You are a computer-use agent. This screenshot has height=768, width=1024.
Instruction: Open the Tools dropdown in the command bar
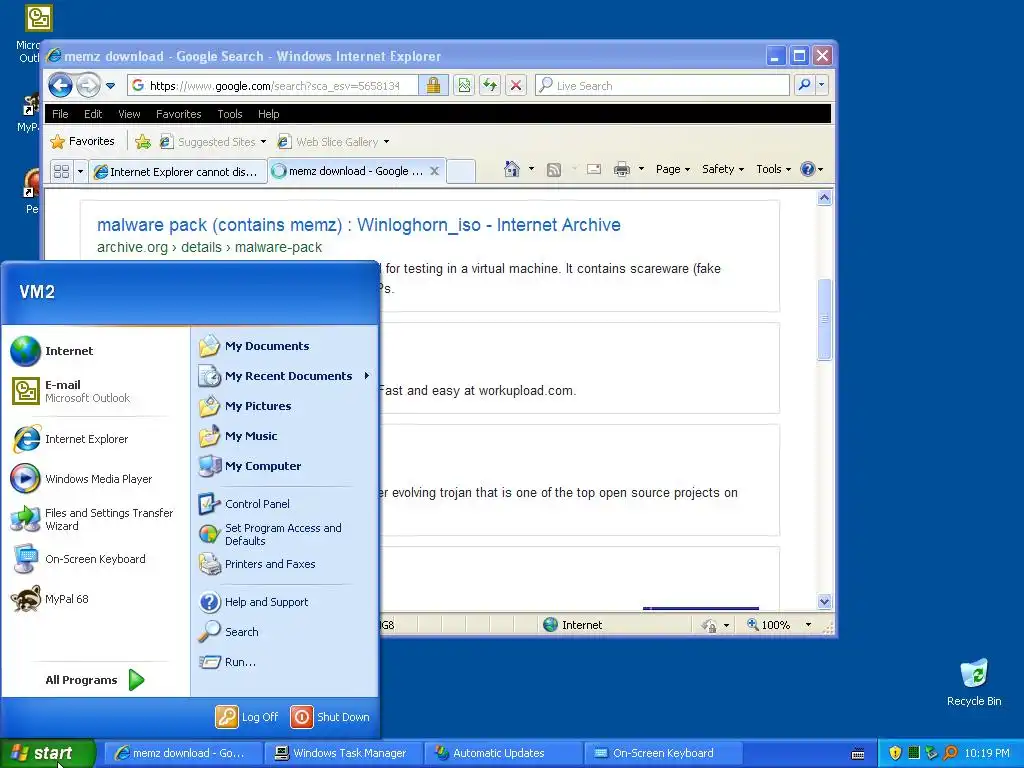tap(773, 169)
